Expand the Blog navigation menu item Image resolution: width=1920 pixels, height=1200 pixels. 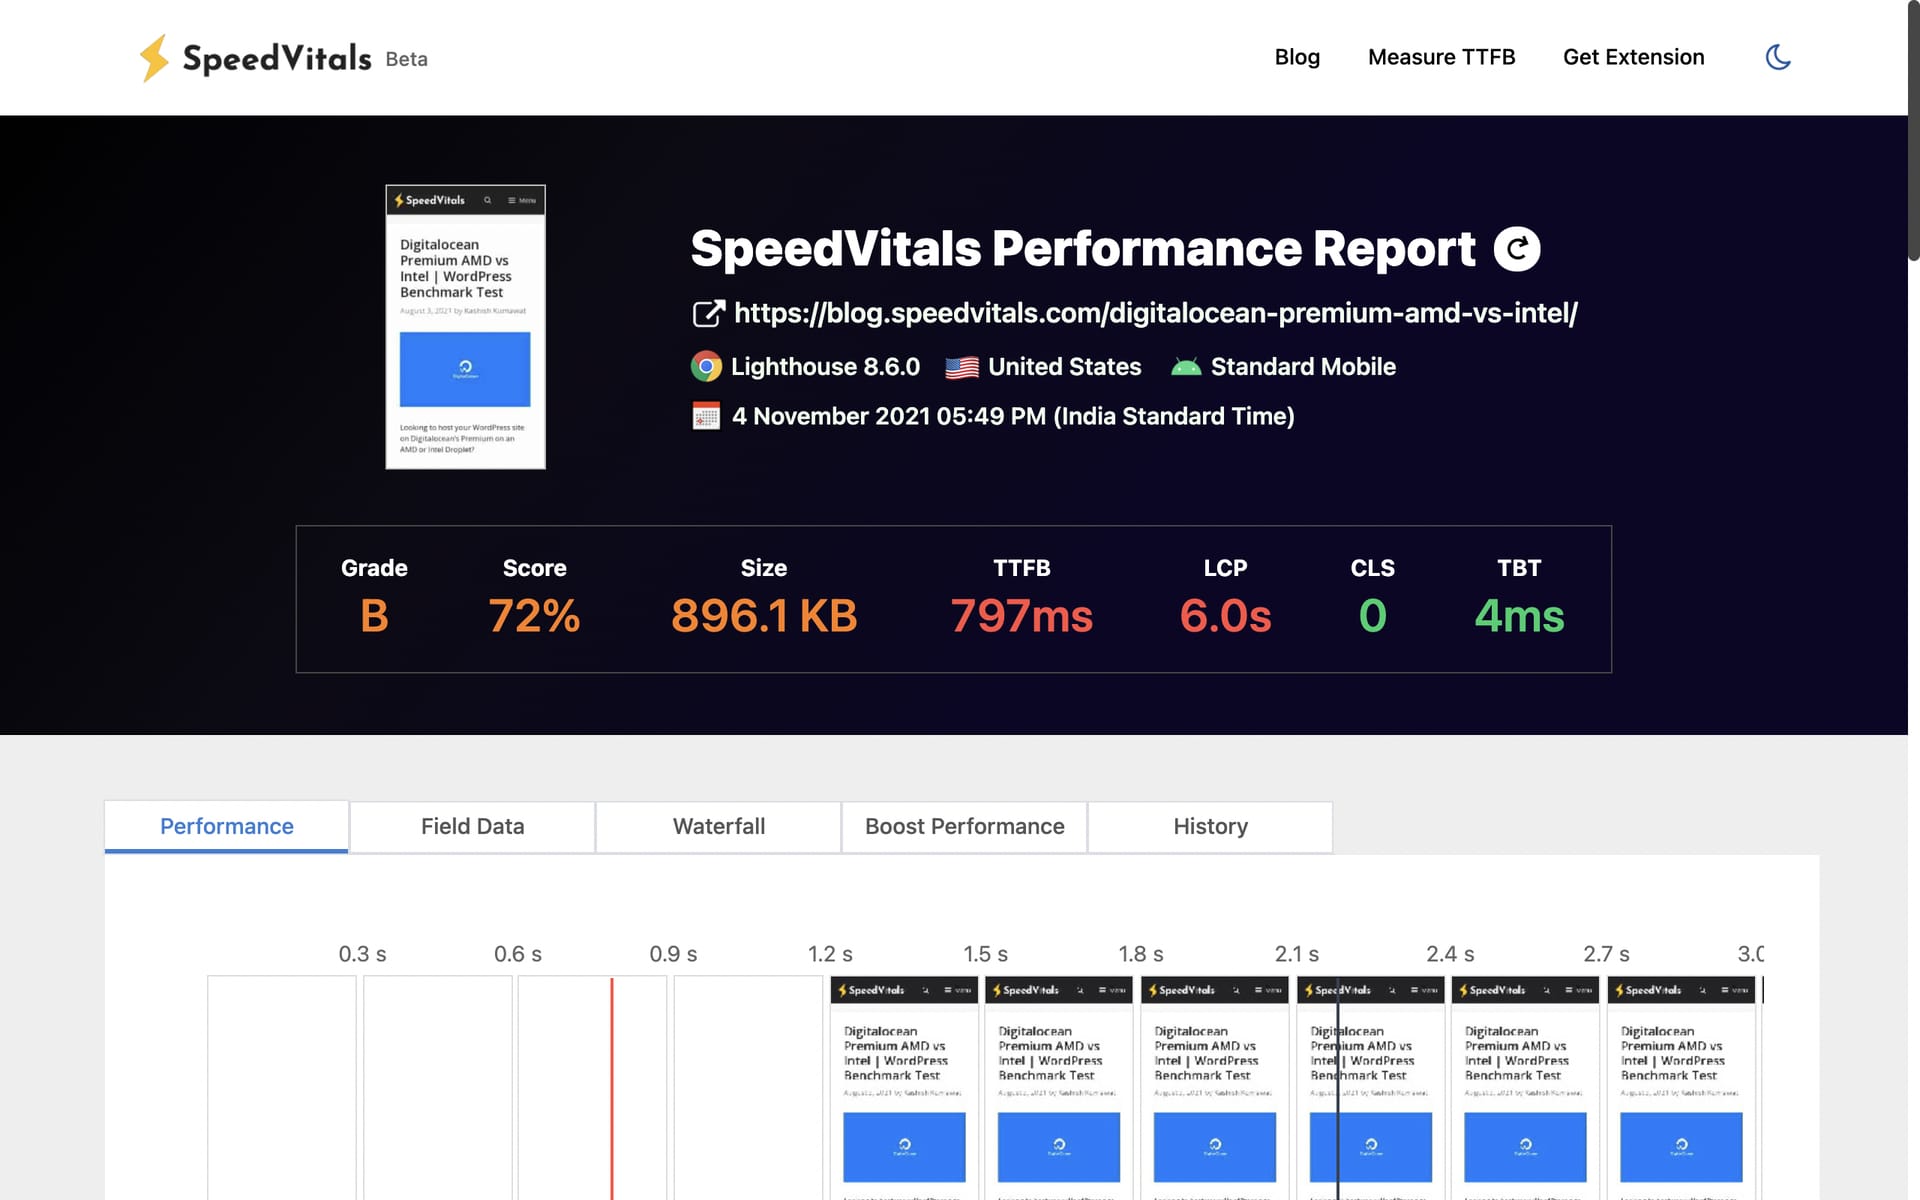pyautogui.click(x=1297, y=55)
